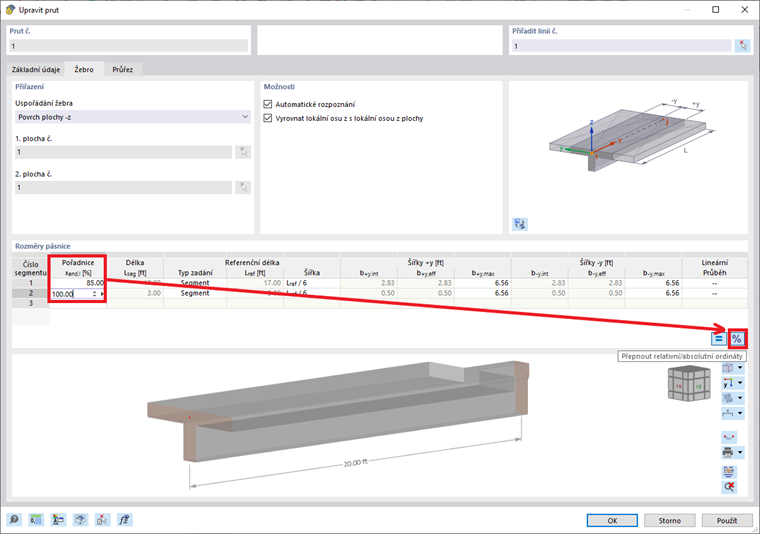Image resolution: width=760 pixels, height=534 pixels.
Task: Click the 2. plocha č. field
Action: click(123, 188)
